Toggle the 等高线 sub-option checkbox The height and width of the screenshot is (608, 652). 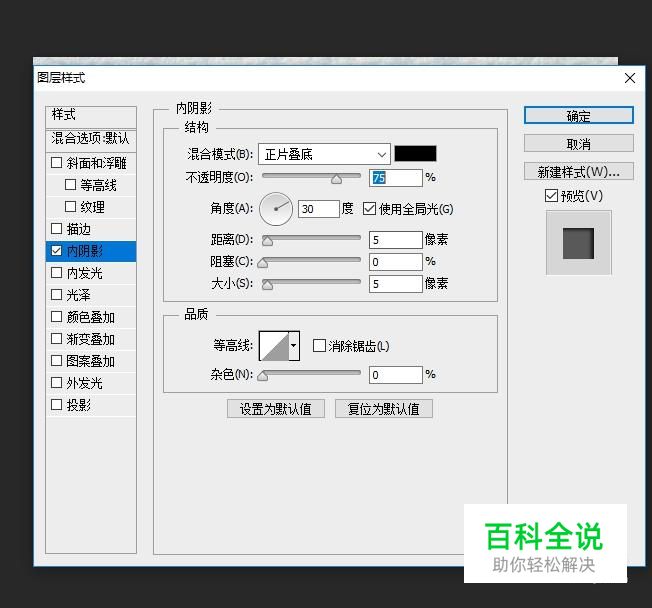click(x=71, y=185)
